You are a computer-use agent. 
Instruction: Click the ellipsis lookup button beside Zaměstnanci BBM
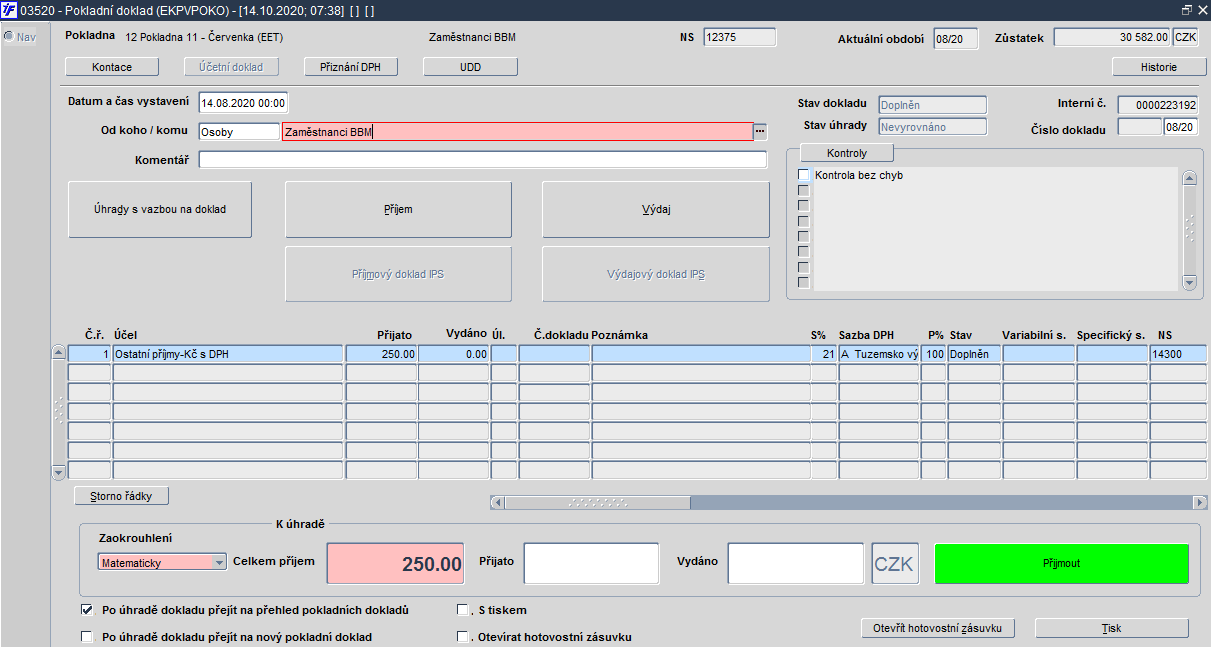[760, 132]
